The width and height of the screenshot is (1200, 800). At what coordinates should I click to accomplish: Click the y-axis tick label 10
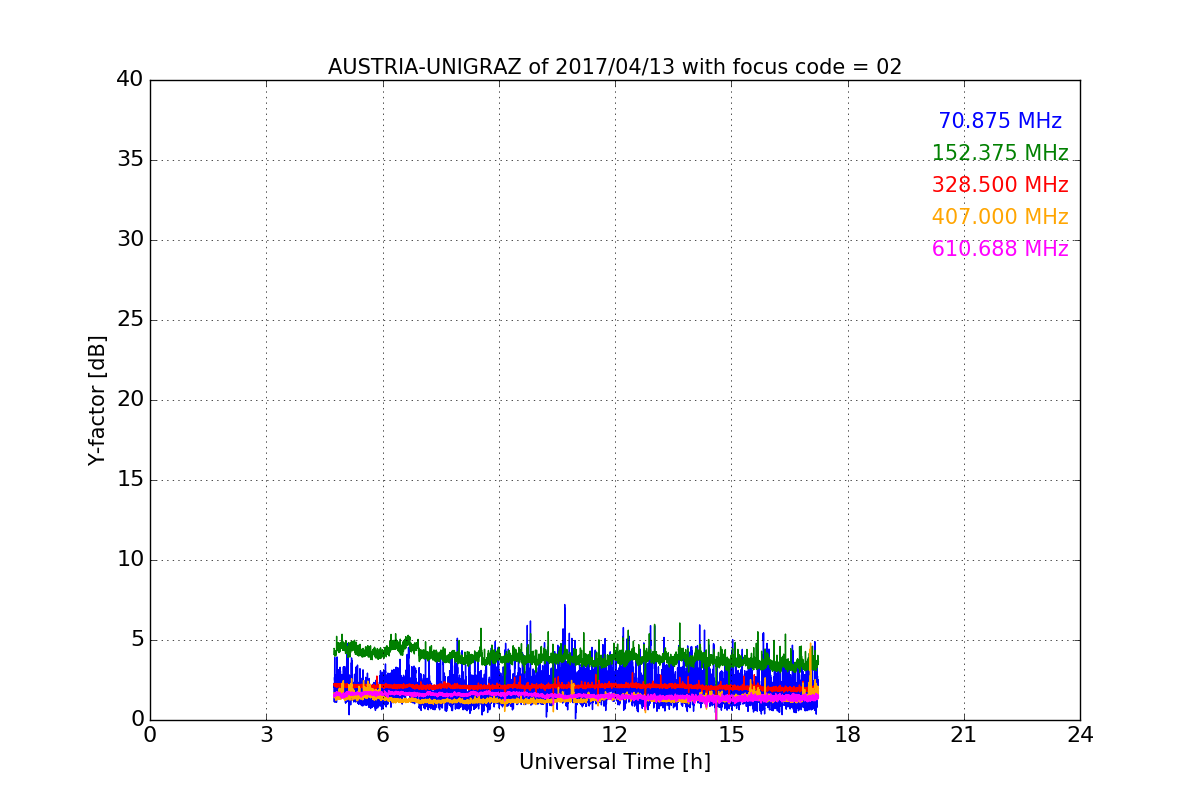130,560
